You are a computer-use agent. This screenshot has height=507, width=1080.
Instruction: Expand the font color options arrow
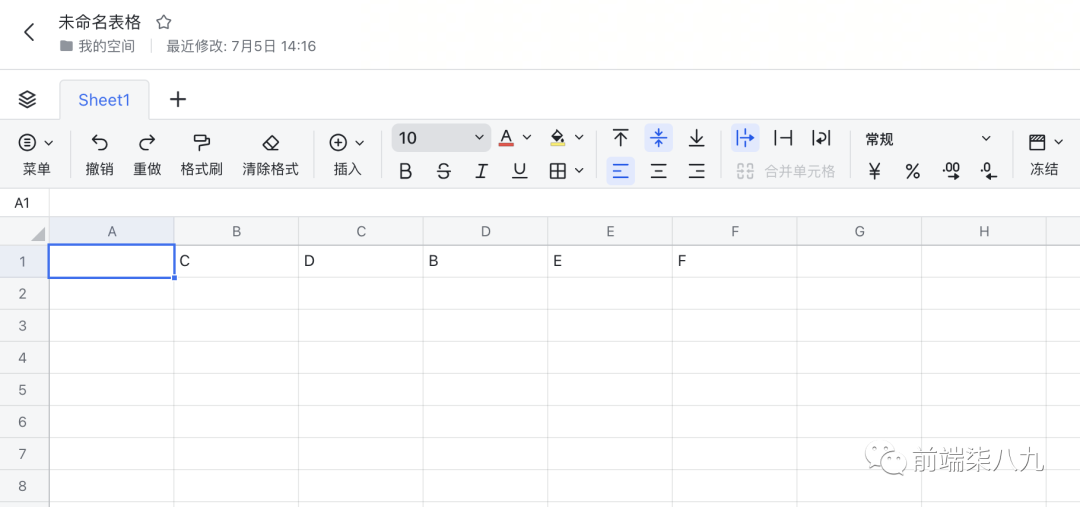click(527, 137)
